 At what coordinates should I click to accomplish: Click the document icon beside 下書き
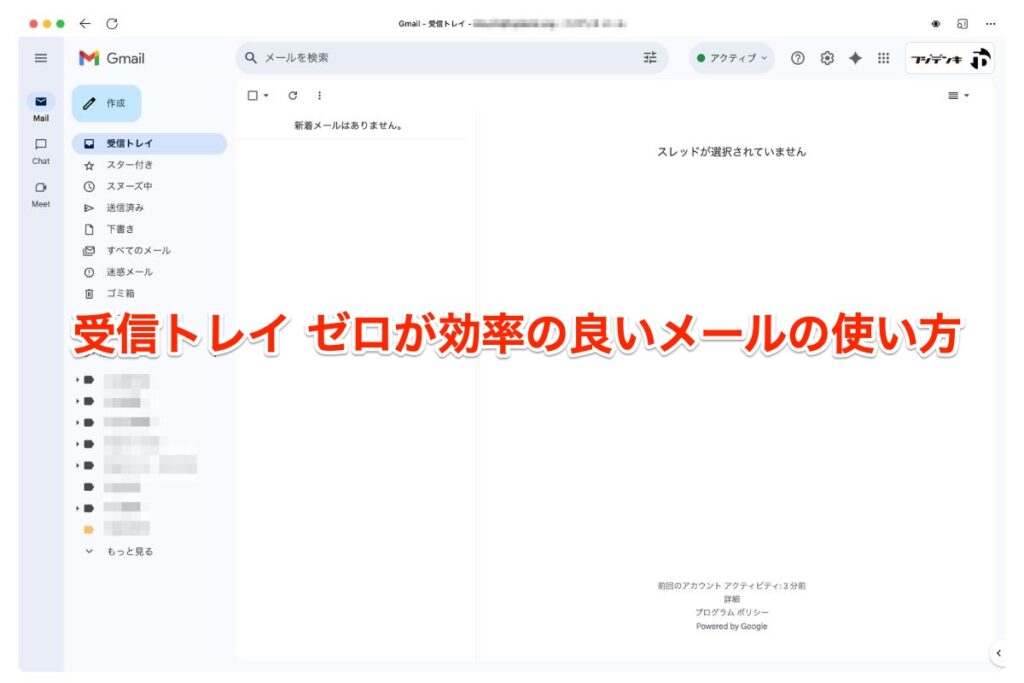(89, 230)
